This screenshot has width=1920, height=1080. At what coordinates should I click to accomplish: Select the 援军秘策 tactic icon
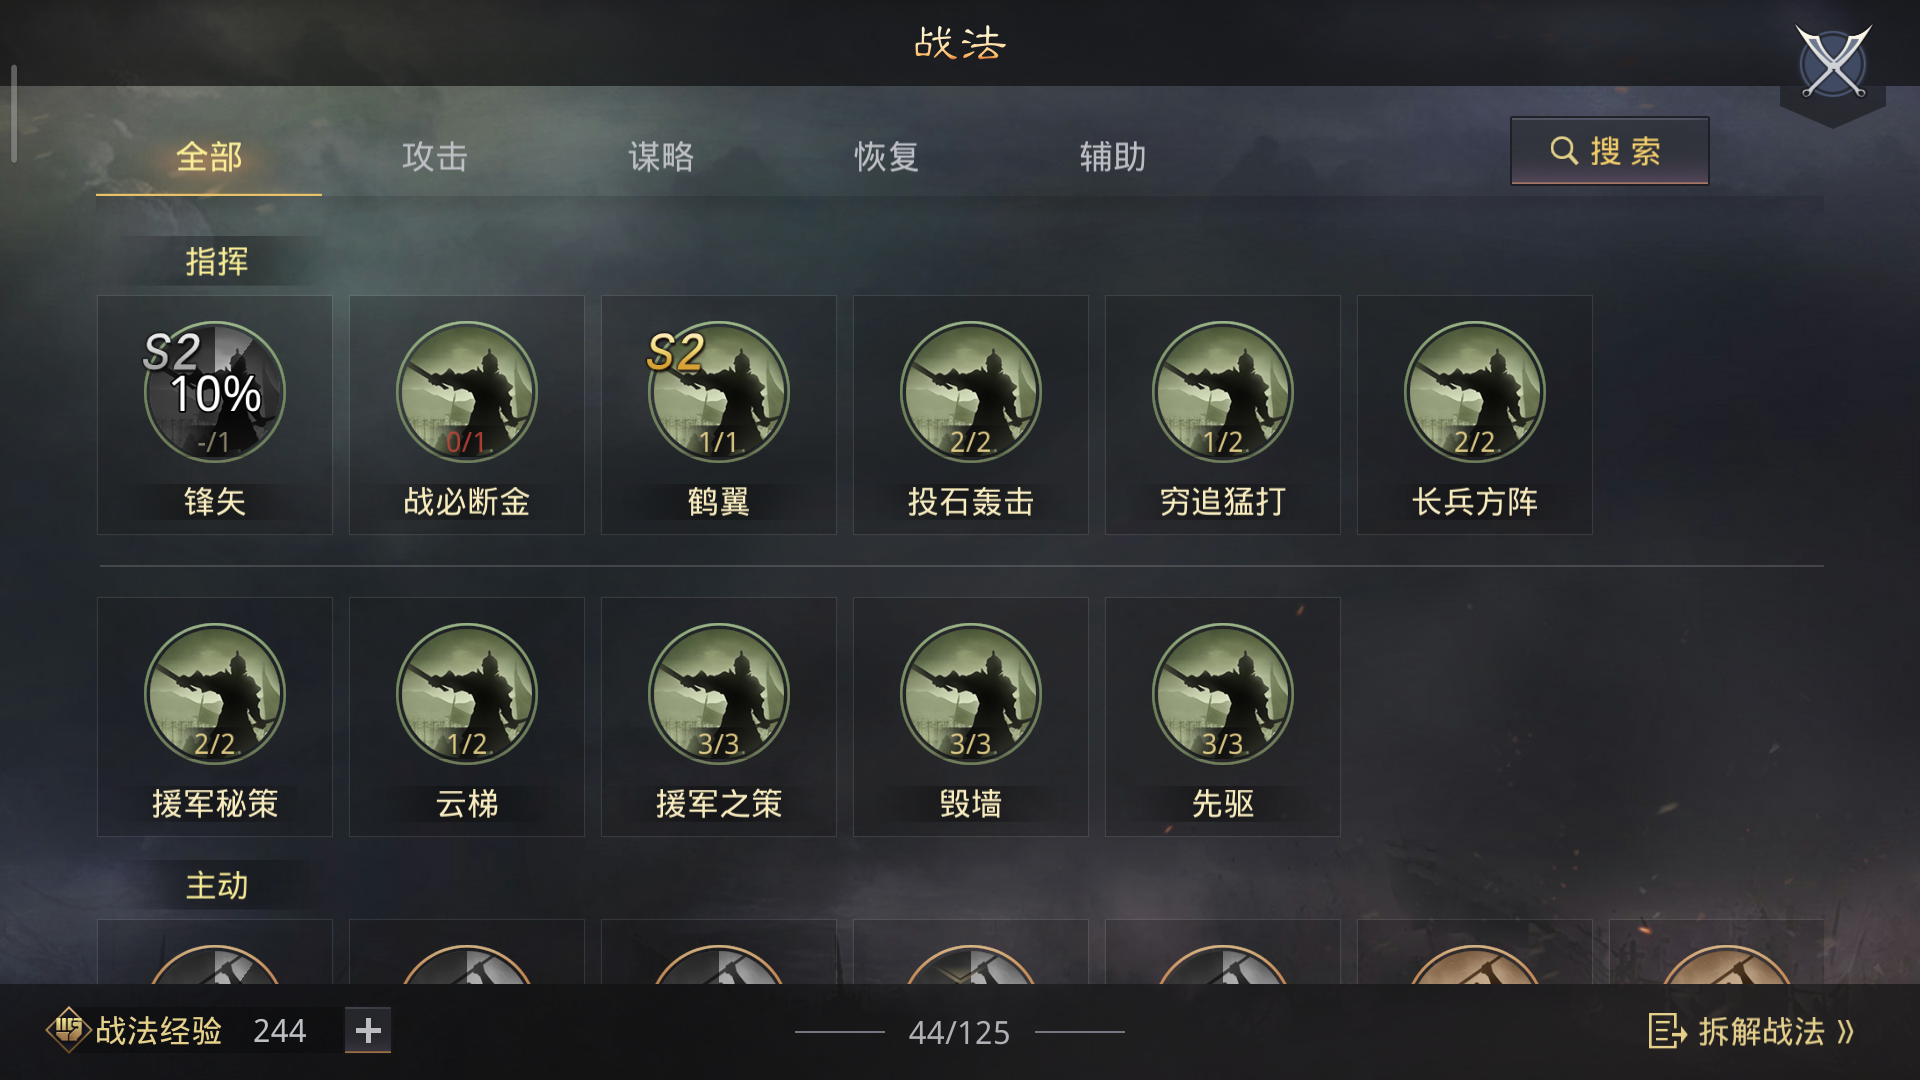[x=215, y=694]
